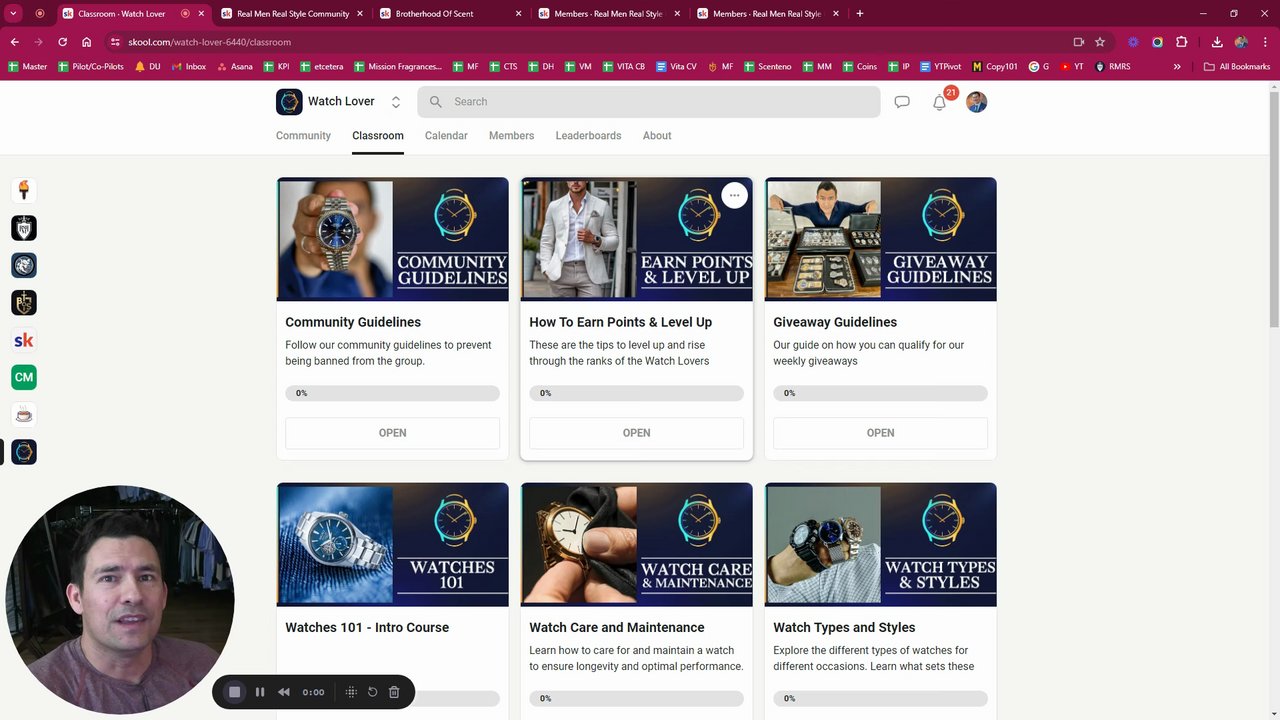The width and height of the screenshot is (1280, 720).
Task: Open the Community Guidelines course button
Action: click(x=392, y=433)
